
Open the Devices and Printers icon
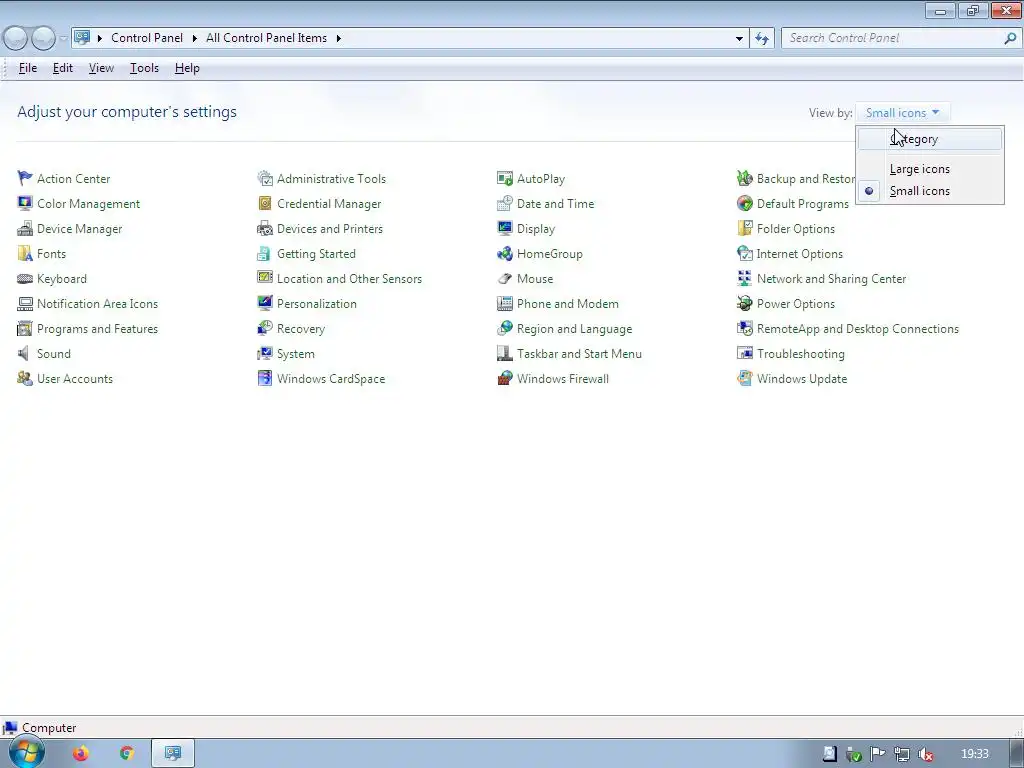tap(264, 229)
